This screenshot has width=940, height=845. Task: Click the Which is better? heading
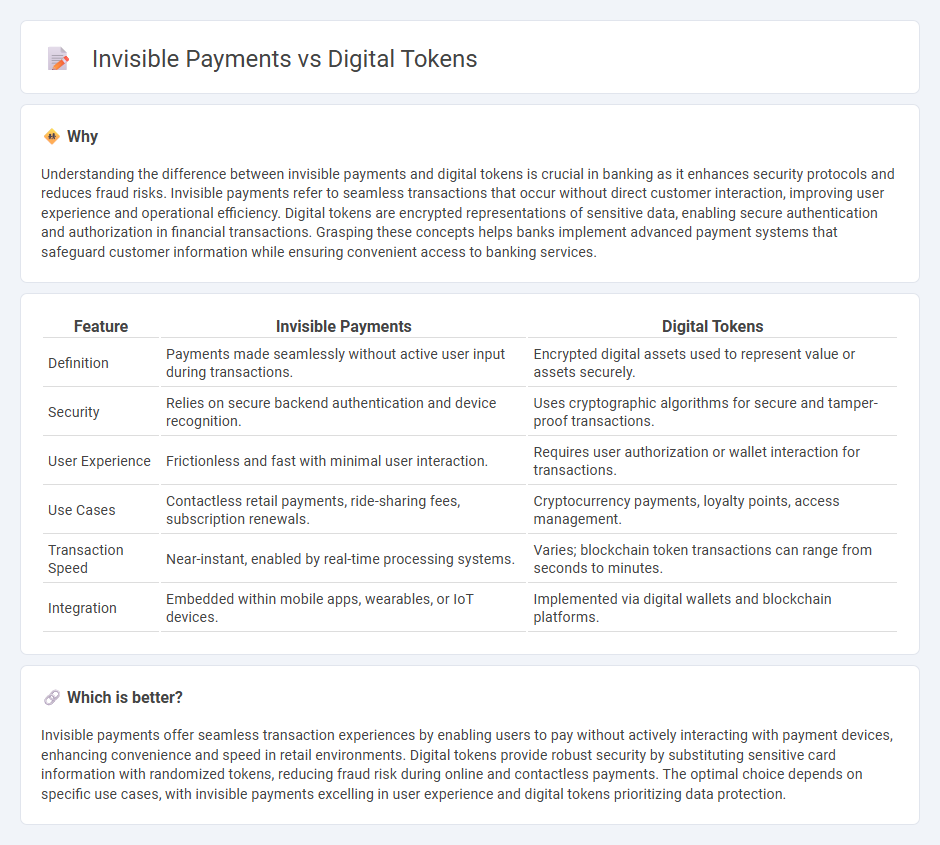coord(125,698)
